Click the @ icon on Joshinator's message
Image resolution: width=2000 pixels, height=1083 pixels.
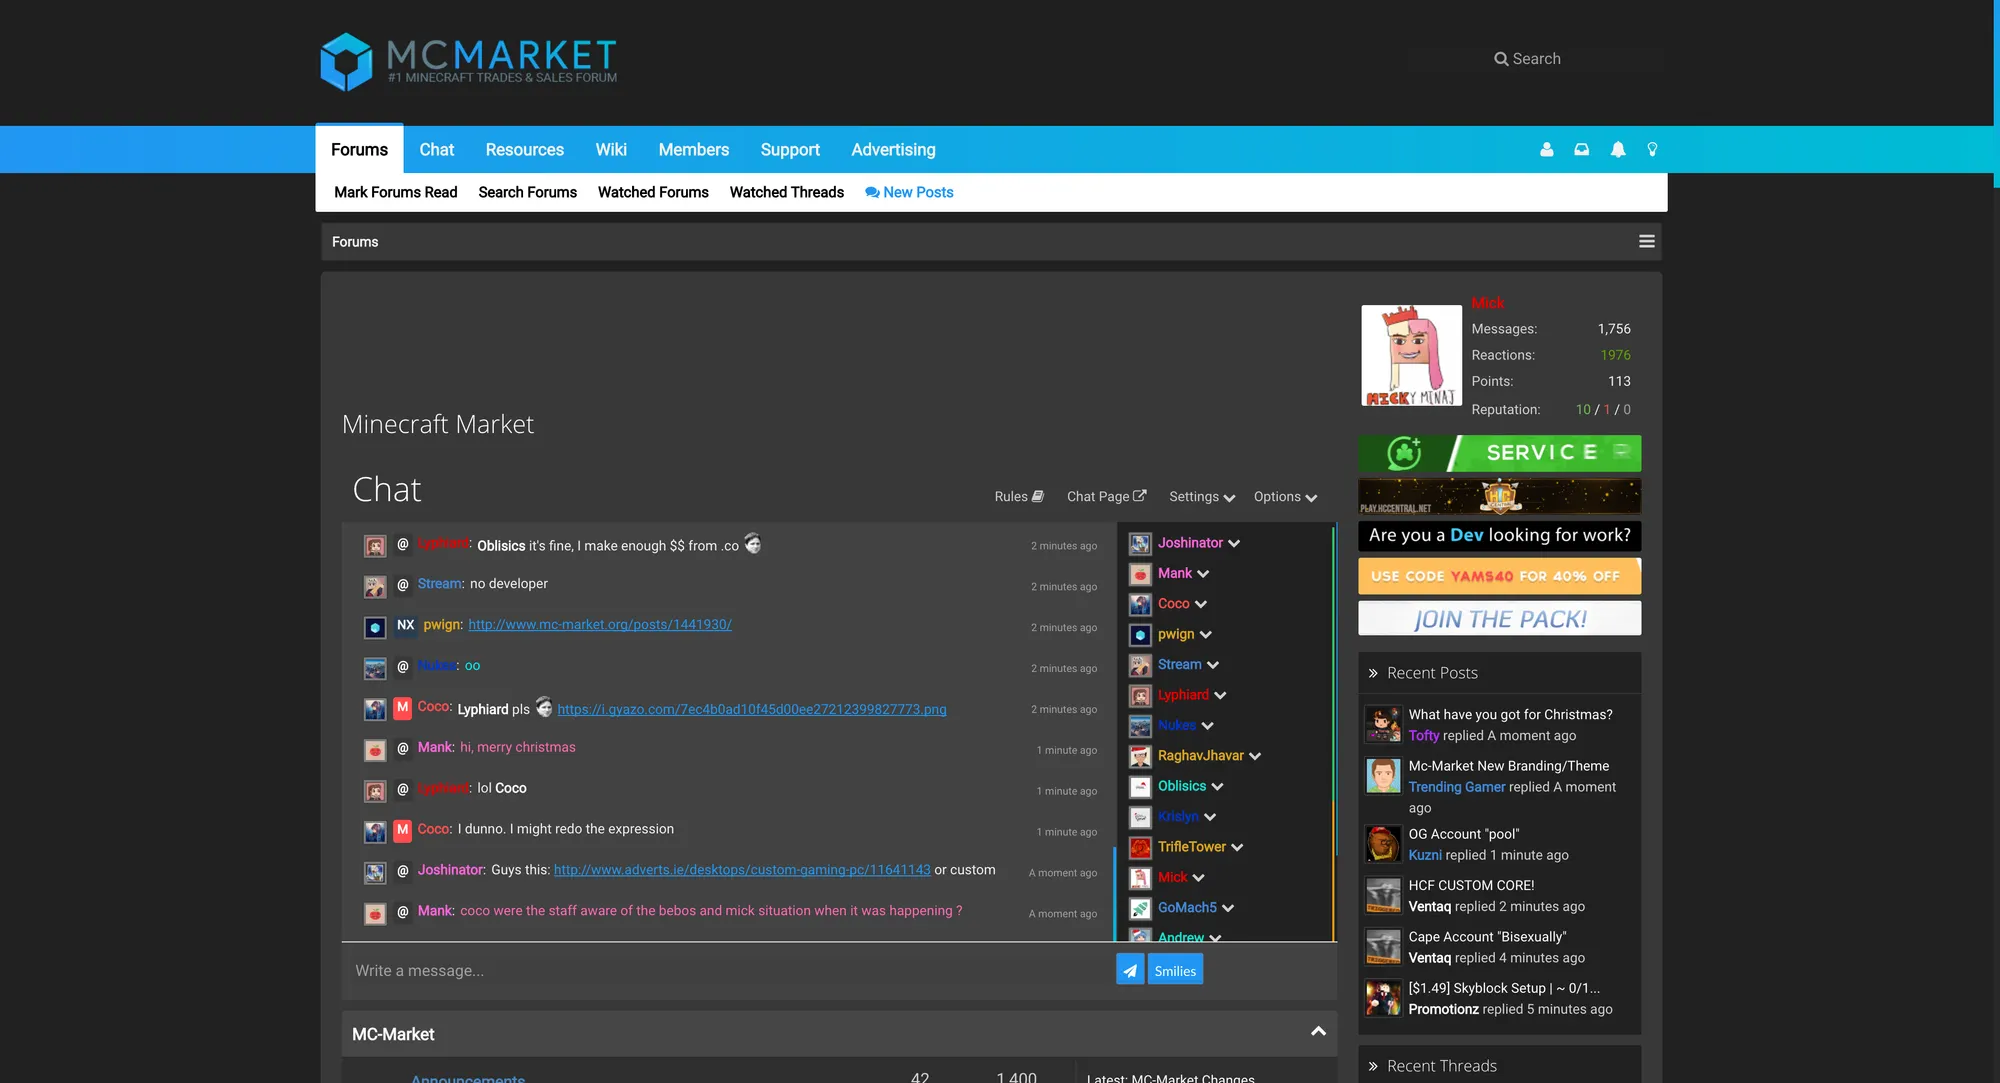click(403, 870)
